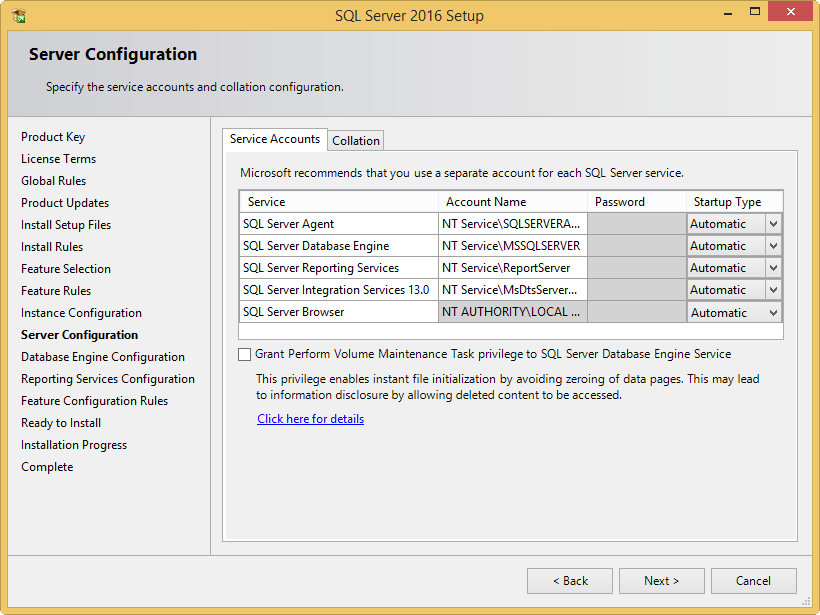Open the Click here for details link
This screenshot has height=615, width=820.
tap(311, 419)
